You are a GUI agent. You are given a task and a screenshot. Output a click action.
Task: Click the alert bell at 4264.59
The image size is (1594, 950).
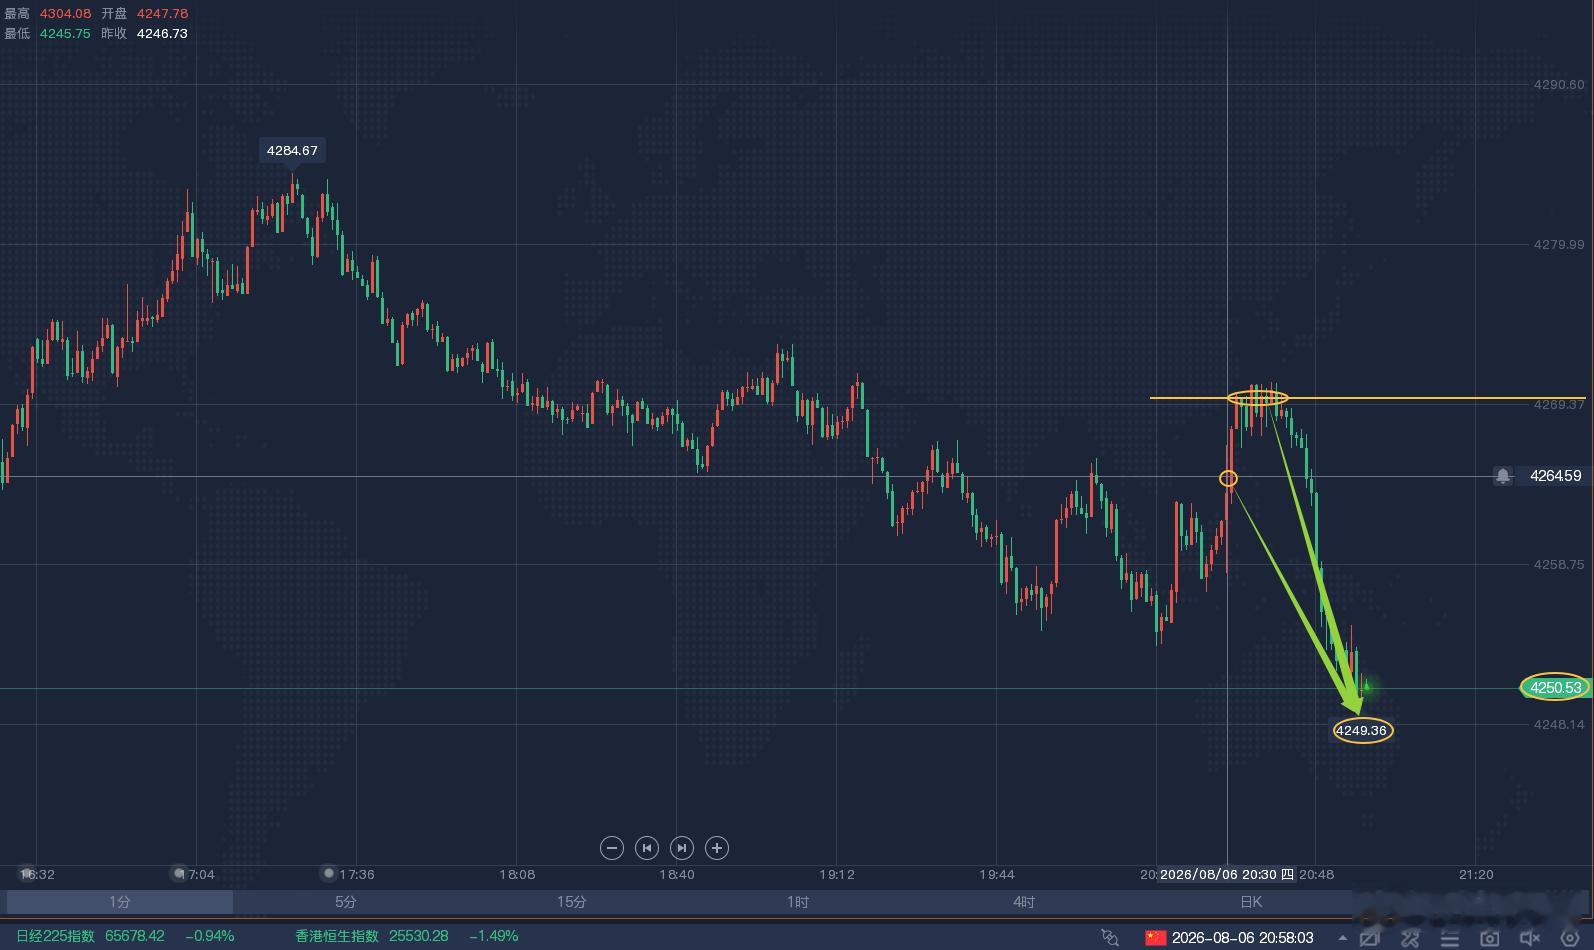click(x=1503, y=476)
